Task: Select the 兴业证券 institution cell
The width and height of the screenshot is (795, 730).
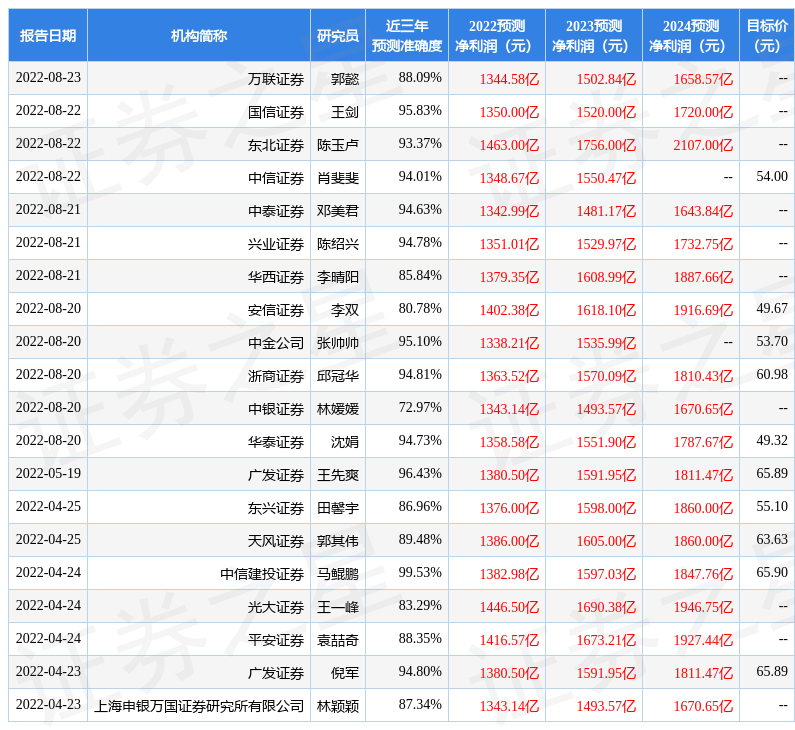Action: pyautogui.click(x=199, y=243)
